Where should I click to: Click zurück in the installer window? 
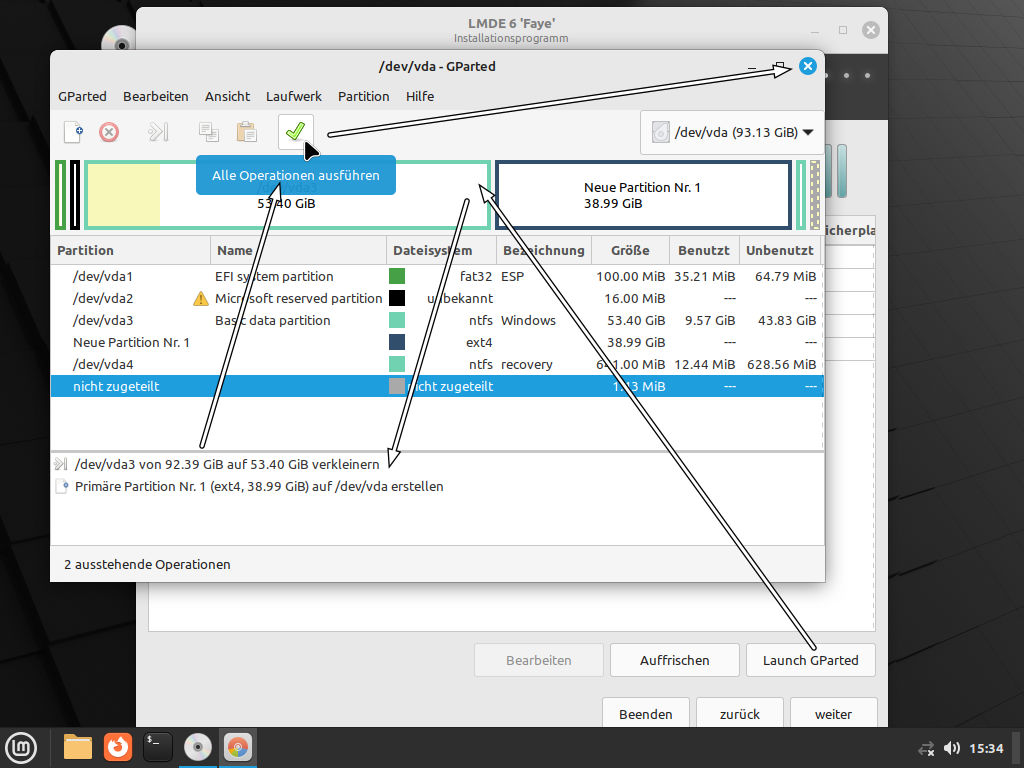(739, 714)
